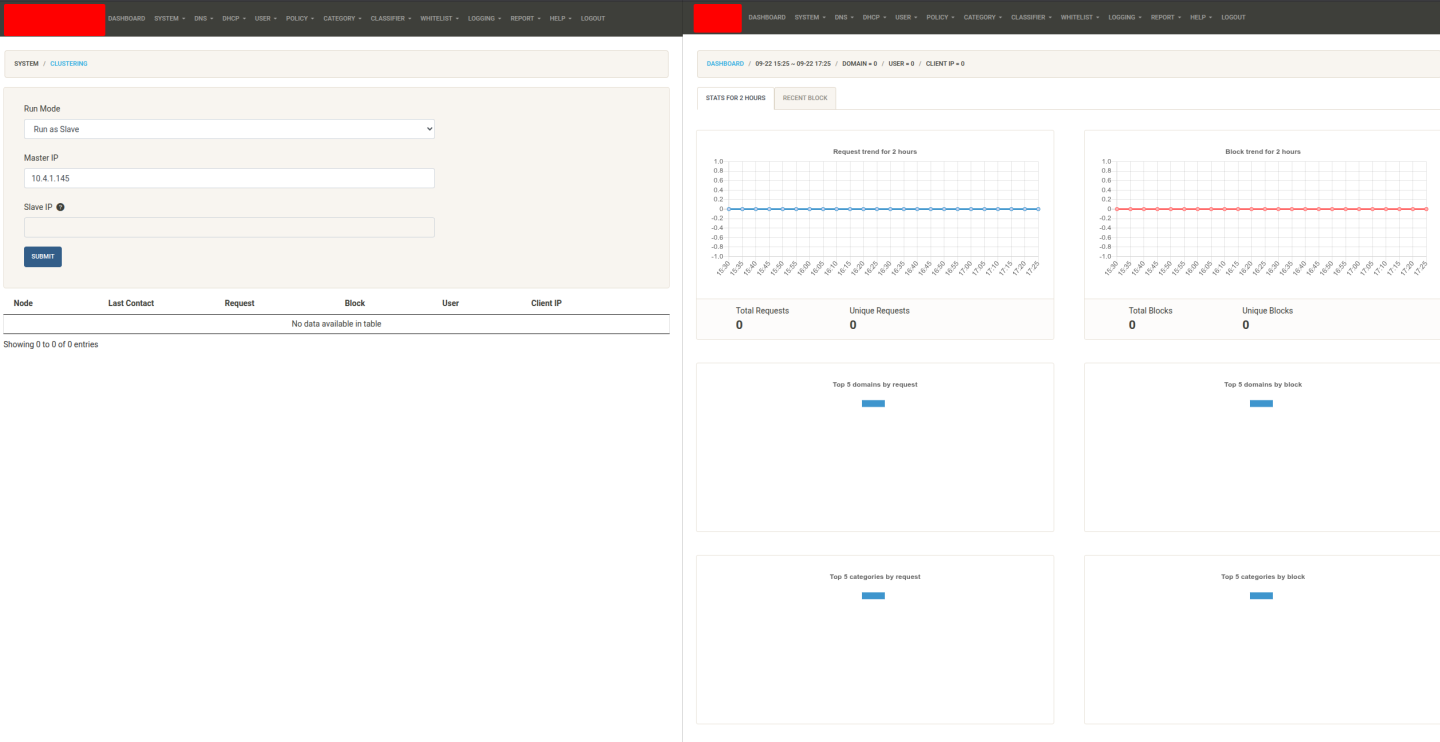Click legend swatch in Top 5 categories by block
Image resolution: width=1440 pixels, height=742 pixels.
point(1261,596)
